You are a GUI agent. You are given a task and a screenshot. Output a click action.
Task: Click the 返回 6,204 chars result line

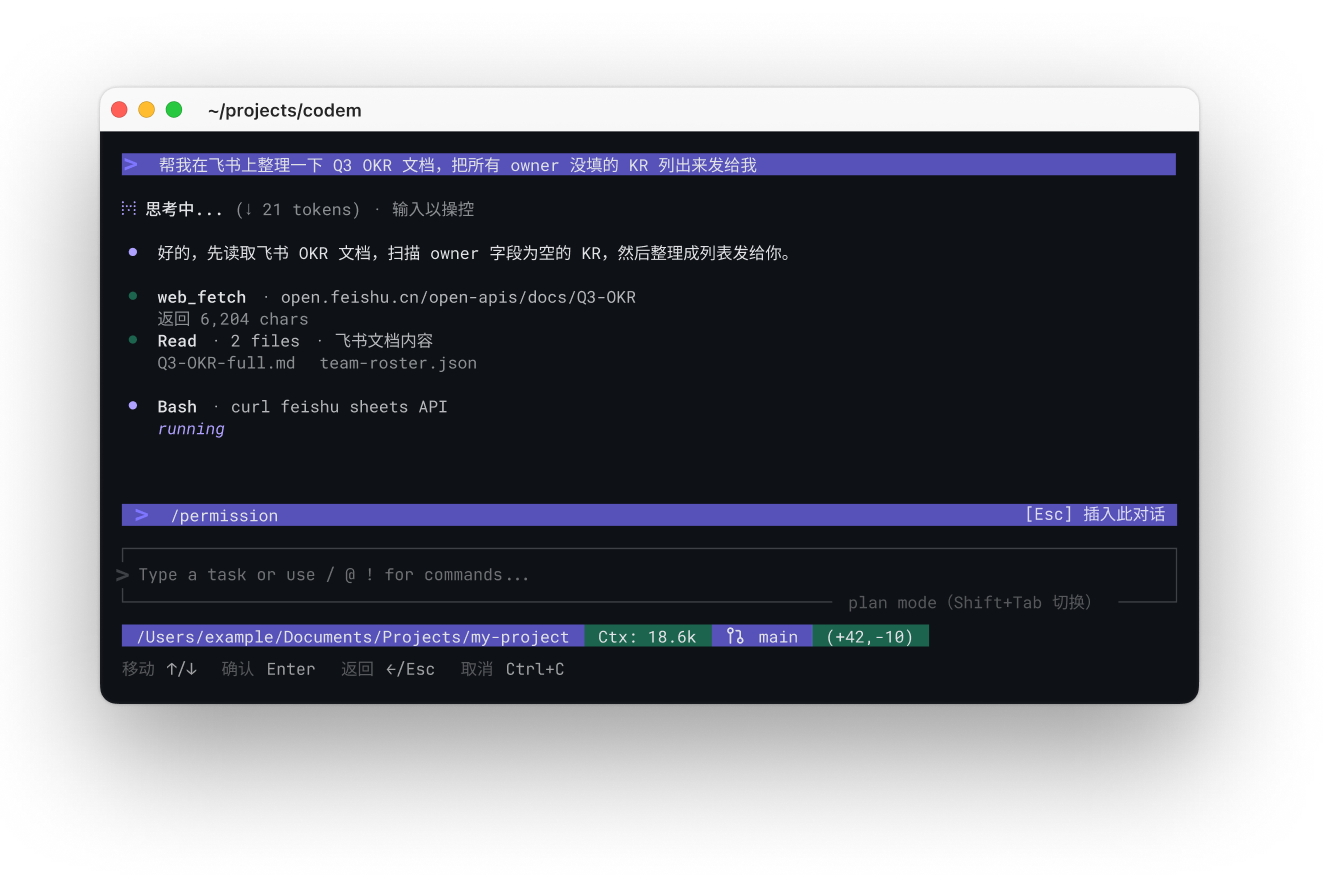[233, 319]
